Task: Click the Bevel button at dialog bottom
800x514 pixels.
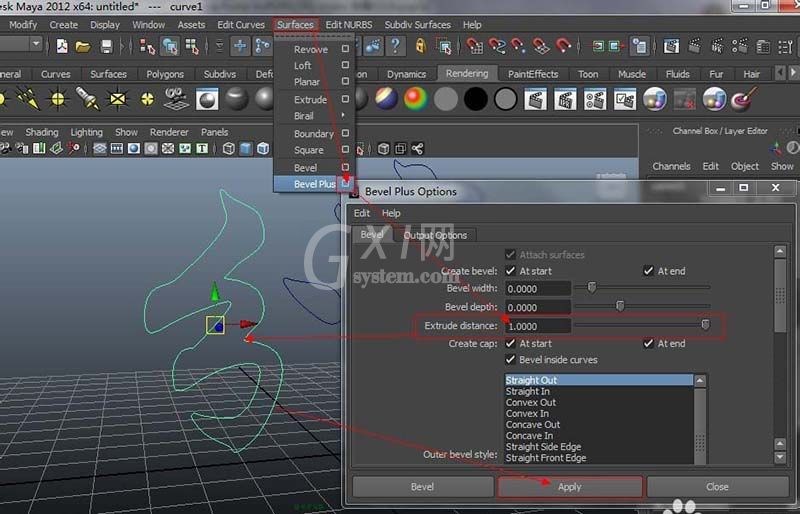Action: 422,487
